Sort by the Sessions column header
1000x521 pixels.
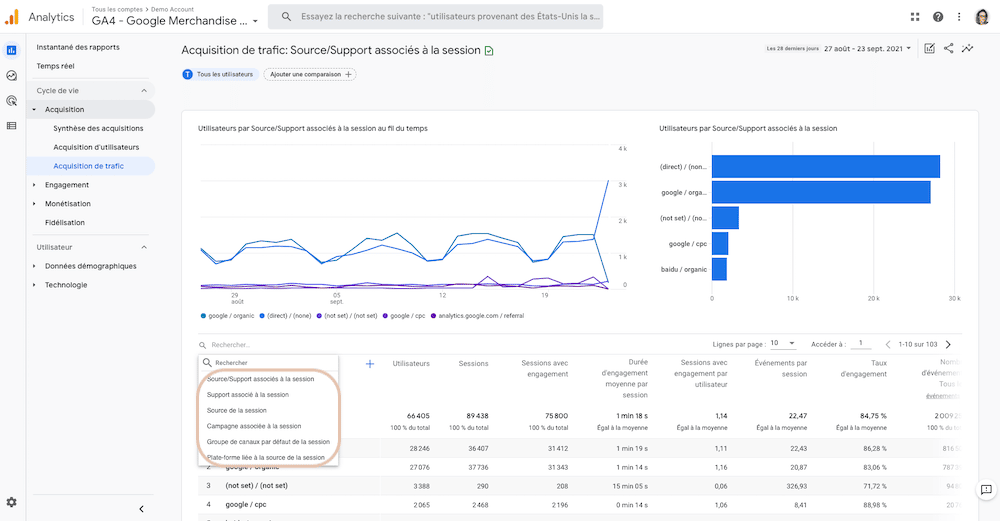(473, 363)
